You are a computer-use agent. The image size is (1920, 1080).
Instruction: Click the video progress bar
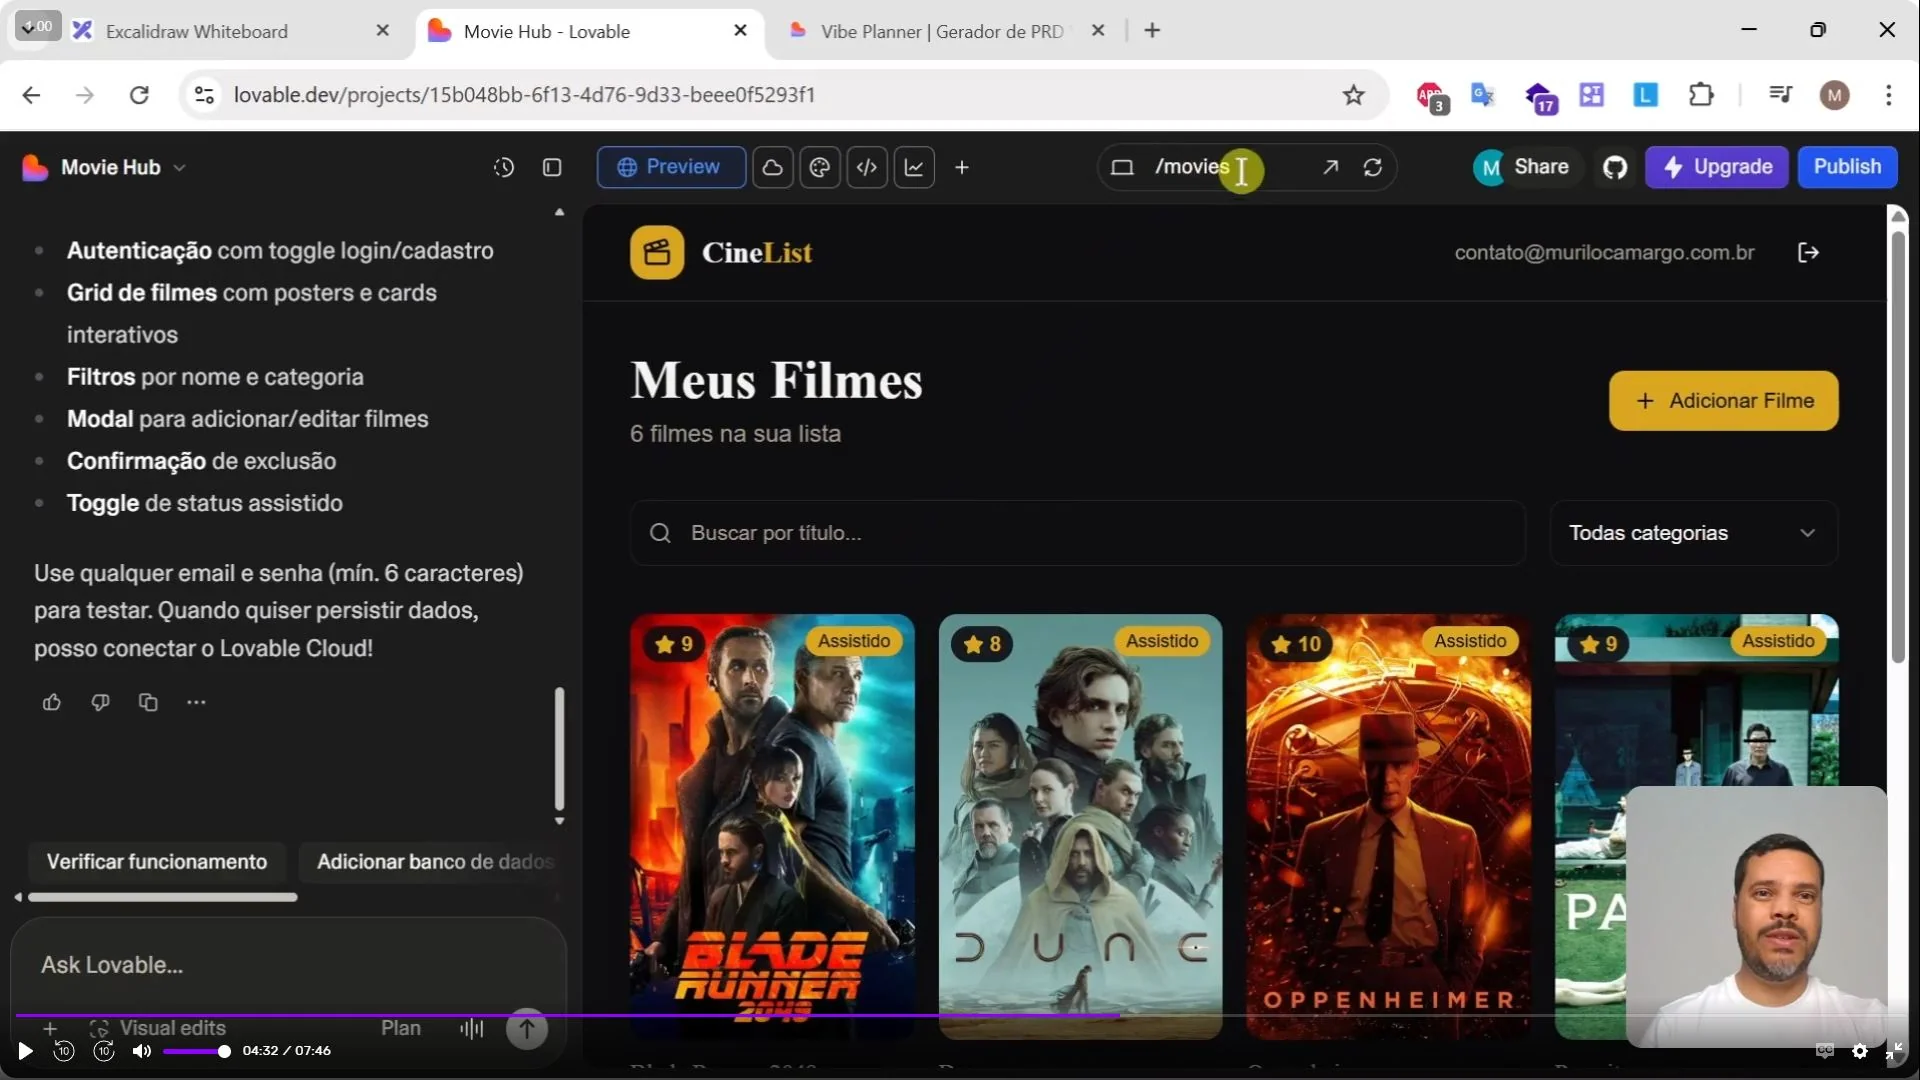pyautogui.click(x=960, y=1015)
